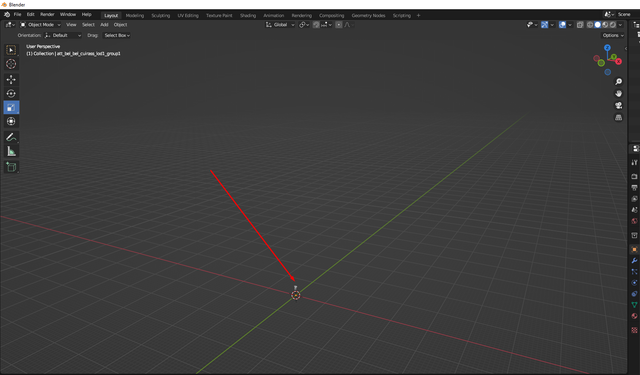Switch to Rendered viewport shading
This screenshot has height=375, width=640.
(613, 25)
